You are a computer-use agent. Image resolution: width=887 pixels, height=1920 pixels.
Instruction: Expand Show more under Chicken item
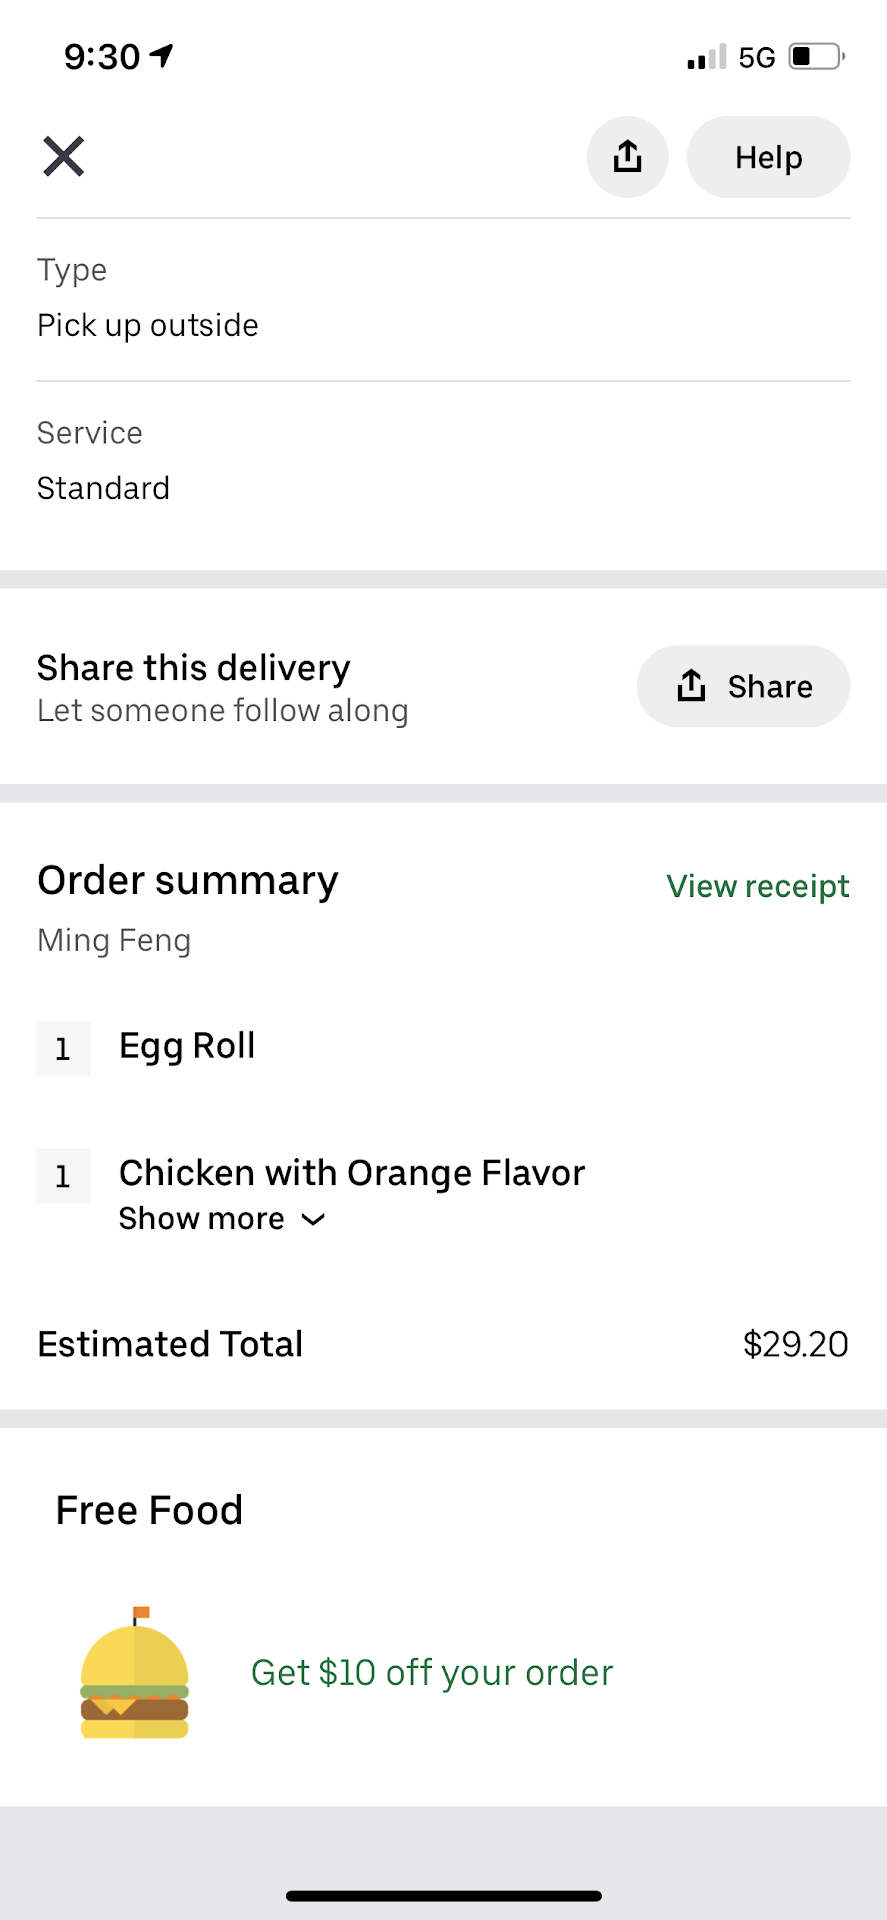point(202,1219)
